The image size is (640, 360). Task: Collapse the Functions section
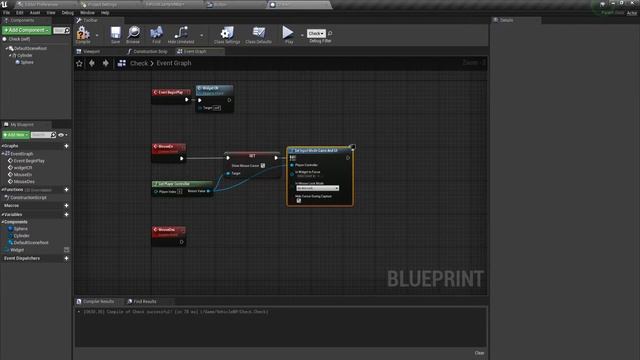pyautogui.click(x=2, y=190)
